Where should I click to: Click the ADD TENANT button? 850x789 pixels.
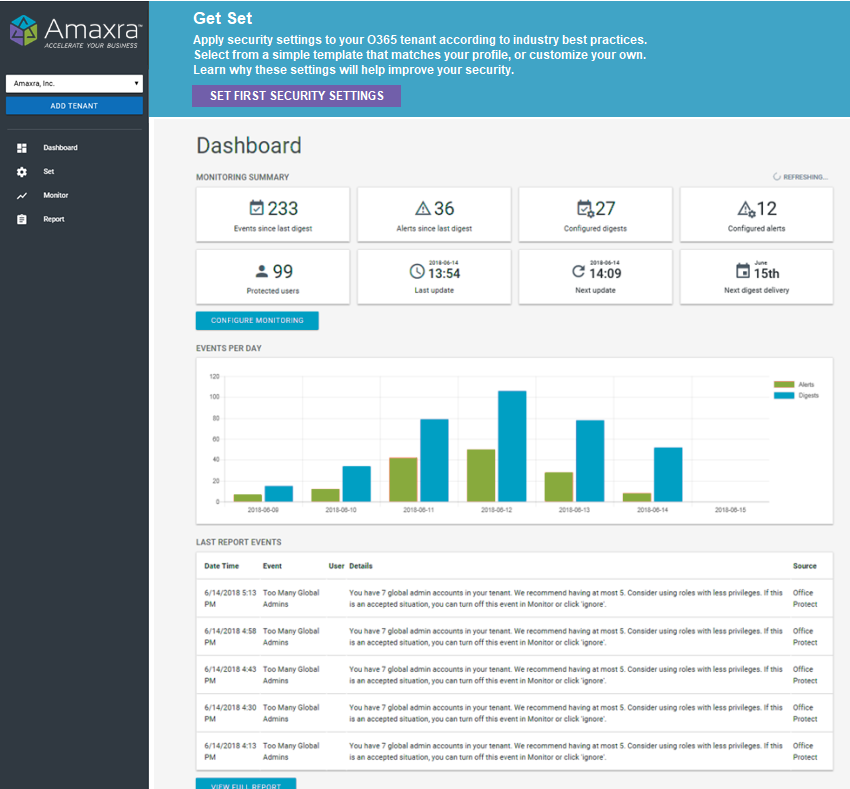pos(74,106)
